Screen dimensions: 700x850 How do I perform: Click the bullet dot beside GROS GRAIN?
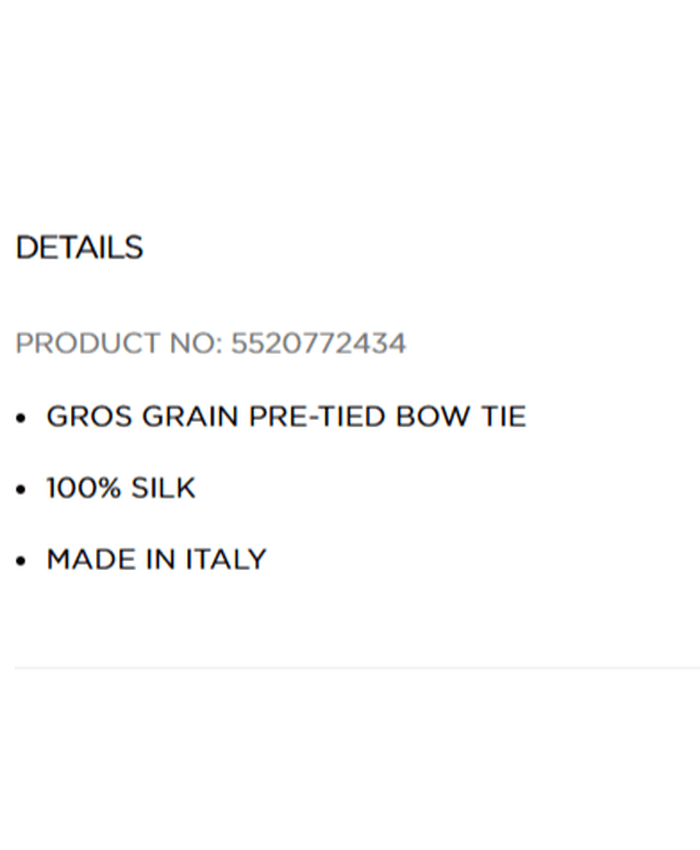21,418
